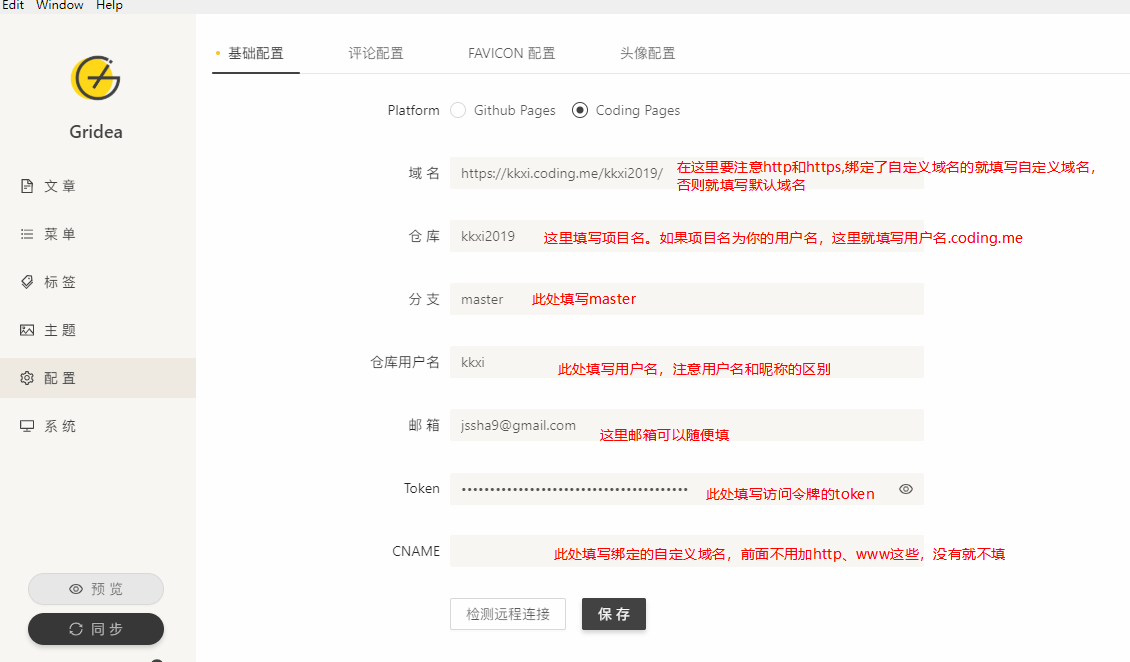Focus the 仓库 repository input field
1130x662 pixels.
tap(687, 236)
